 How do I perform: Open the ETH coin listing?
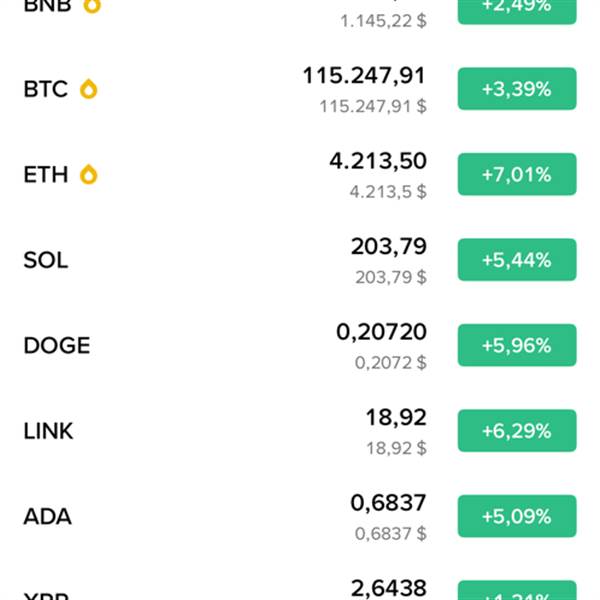point(46,175)
